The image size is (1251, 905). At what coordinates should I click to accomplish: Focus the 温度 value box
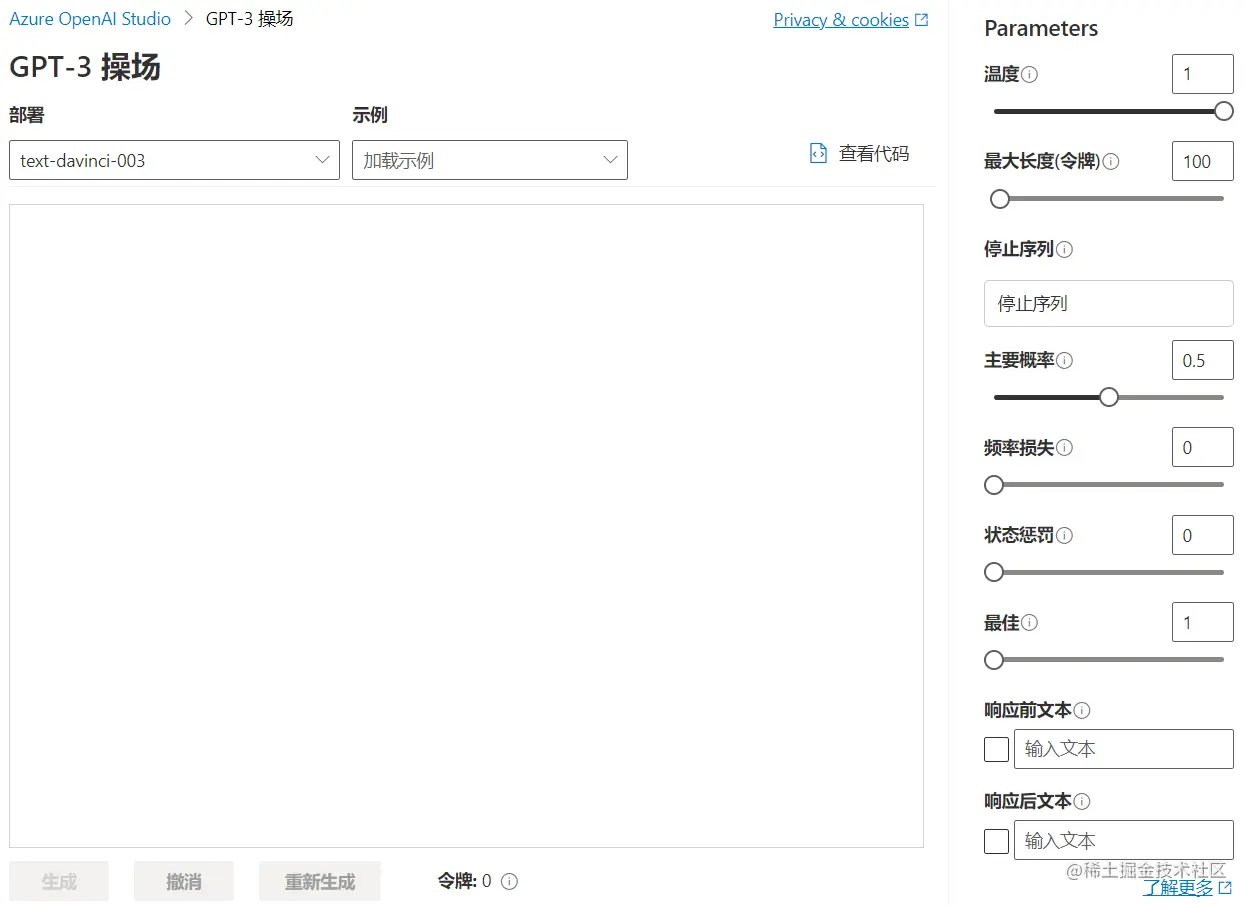click(x=1203, y=74)
